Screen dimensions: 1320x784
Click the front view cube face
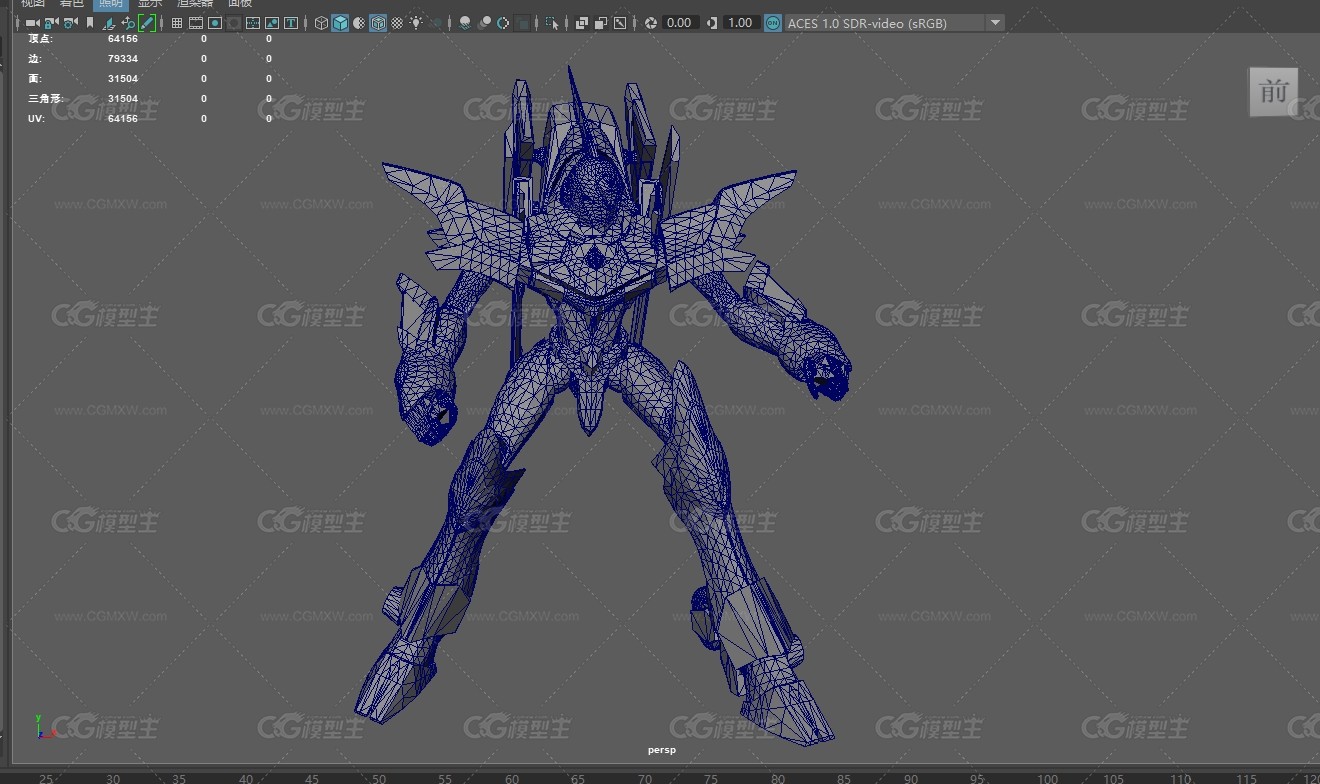pyautogui.click(x=1274, y=92)
